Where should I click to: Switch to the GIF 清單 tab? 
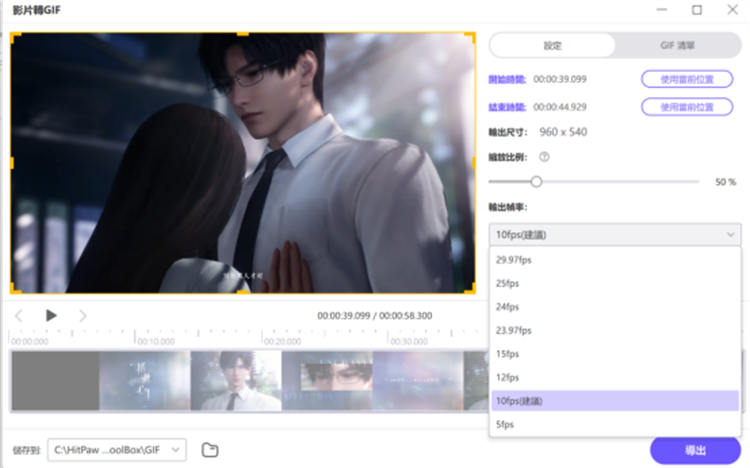676,46
